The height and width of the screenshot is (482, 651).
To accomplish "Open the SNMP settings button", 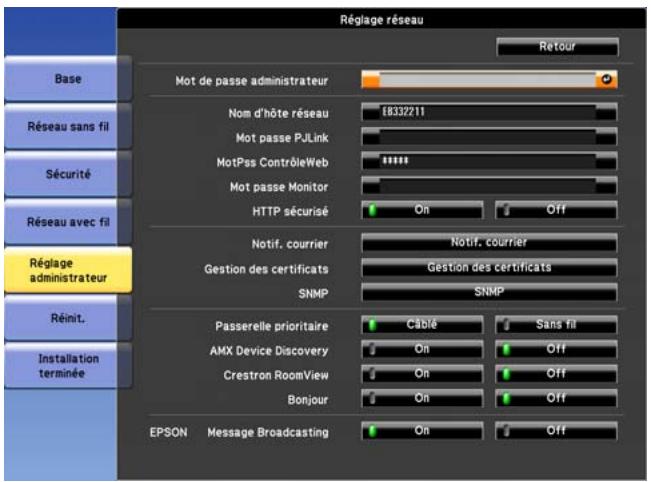I will point(489,292).
